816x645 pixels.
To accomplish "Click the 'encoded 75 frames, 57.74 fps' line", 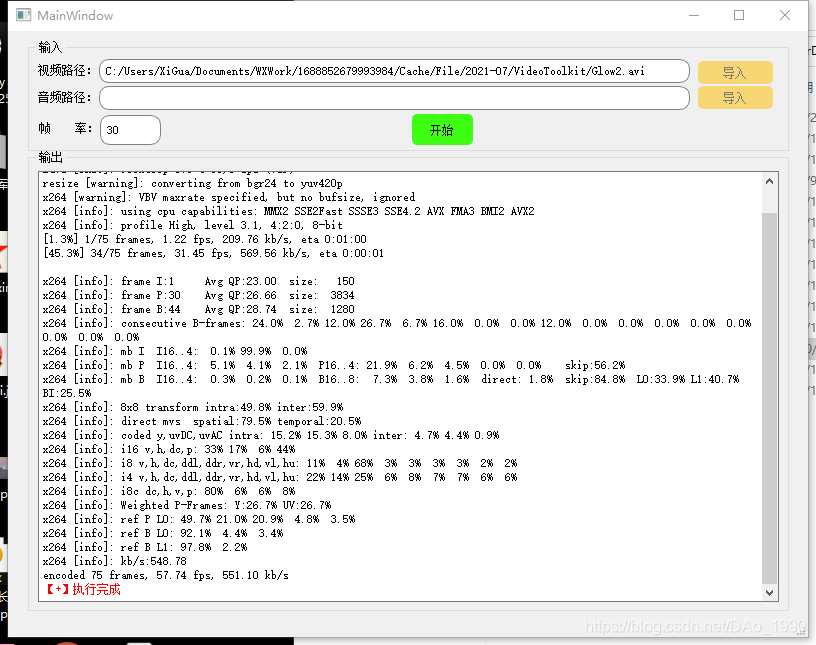I will pos(165,575).
